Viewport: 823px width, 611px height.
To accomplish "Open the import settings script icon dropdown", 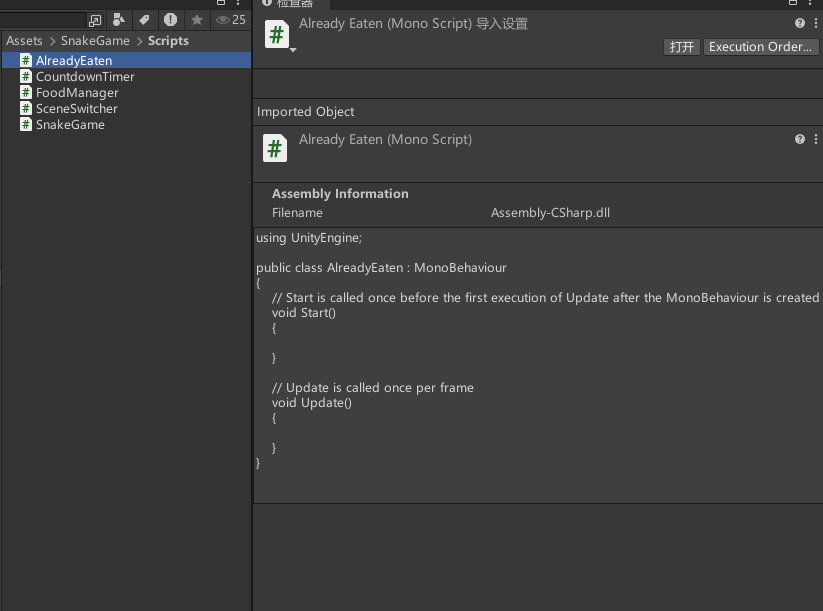I will coord(293,50).
